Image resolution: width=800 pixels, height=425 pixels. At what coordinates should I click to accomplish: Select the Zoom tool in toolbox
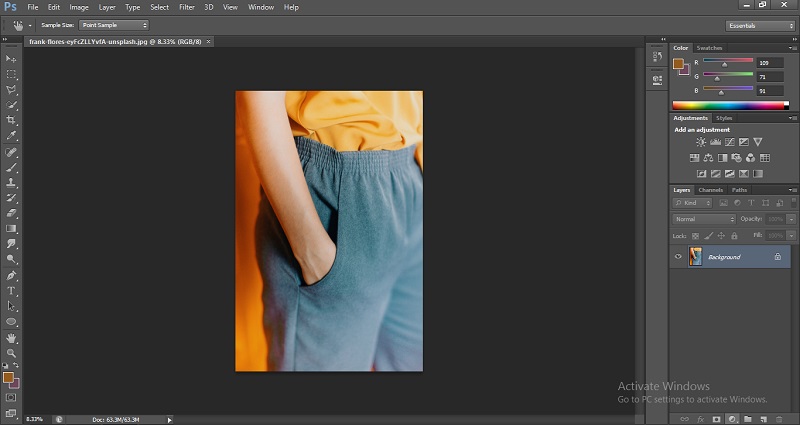[x=11, y=353]
